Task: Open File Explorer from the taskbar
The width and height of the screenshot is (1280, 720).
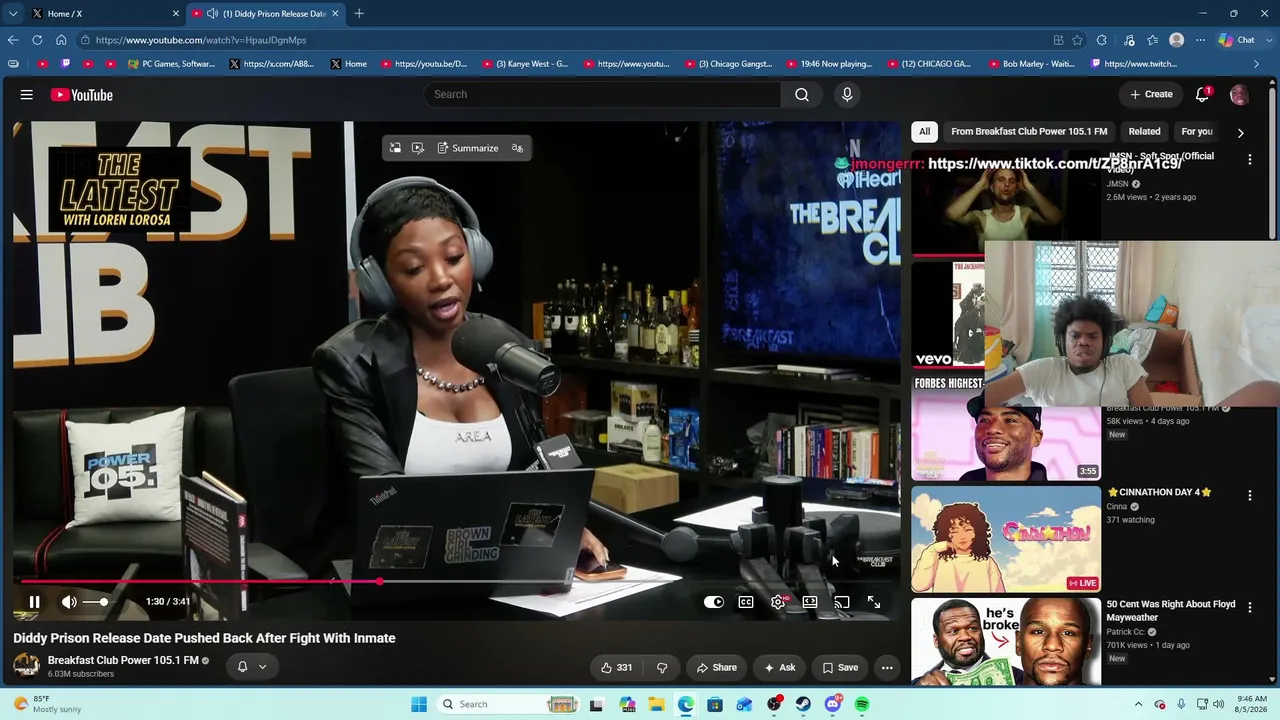Action: (x=656, y=704)
